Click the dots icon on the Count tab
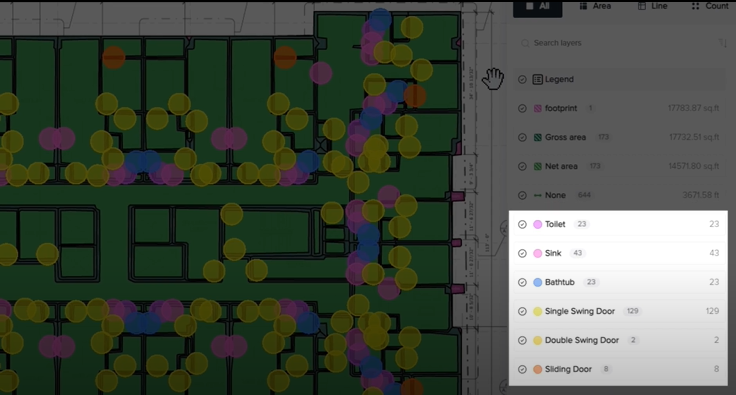Image resolution: width=736 pixels, height=395 pixels. tap(696, 6)
